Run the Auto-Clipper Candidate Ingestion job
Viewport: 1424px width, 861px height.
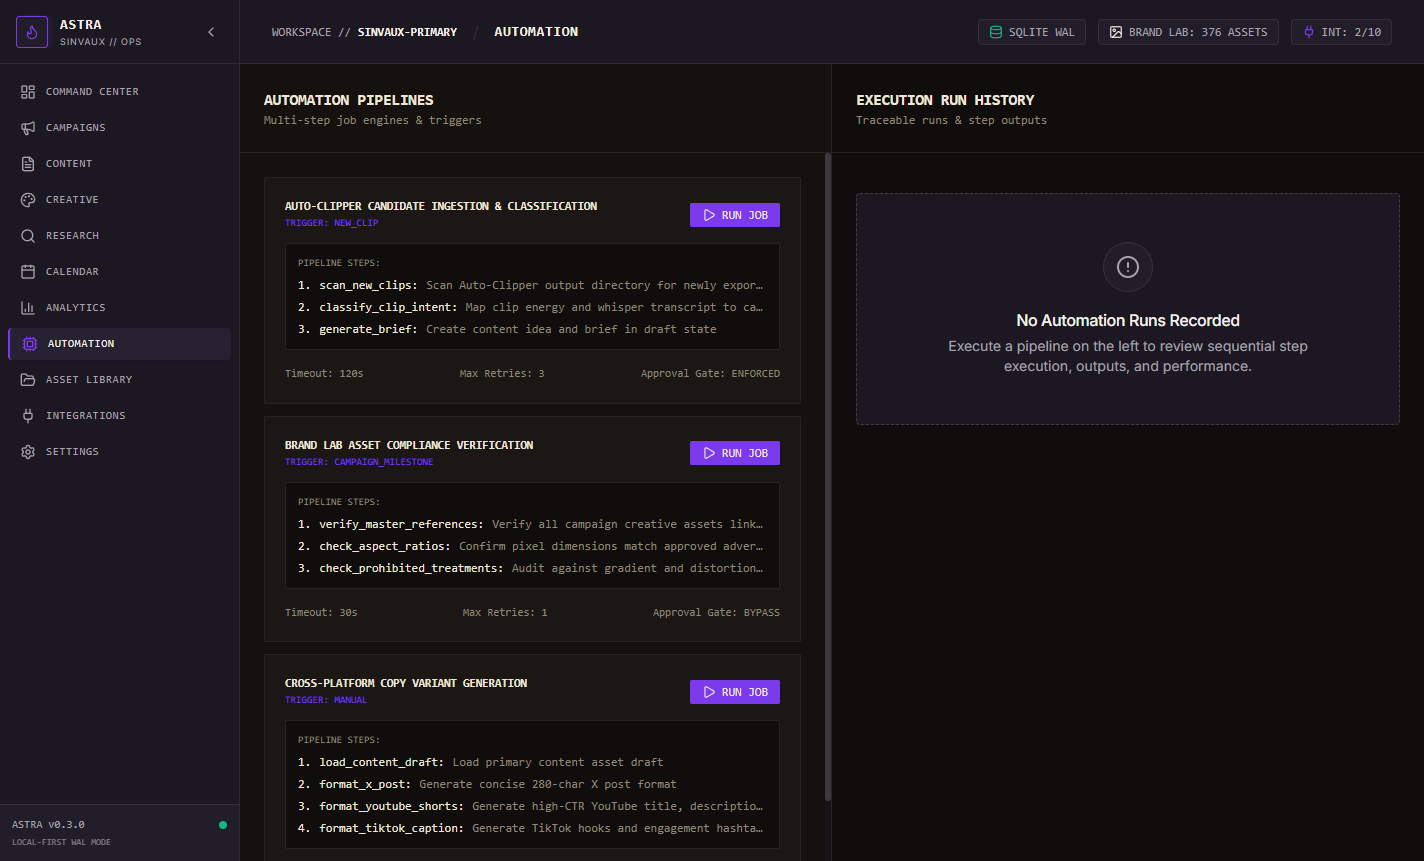735,215
